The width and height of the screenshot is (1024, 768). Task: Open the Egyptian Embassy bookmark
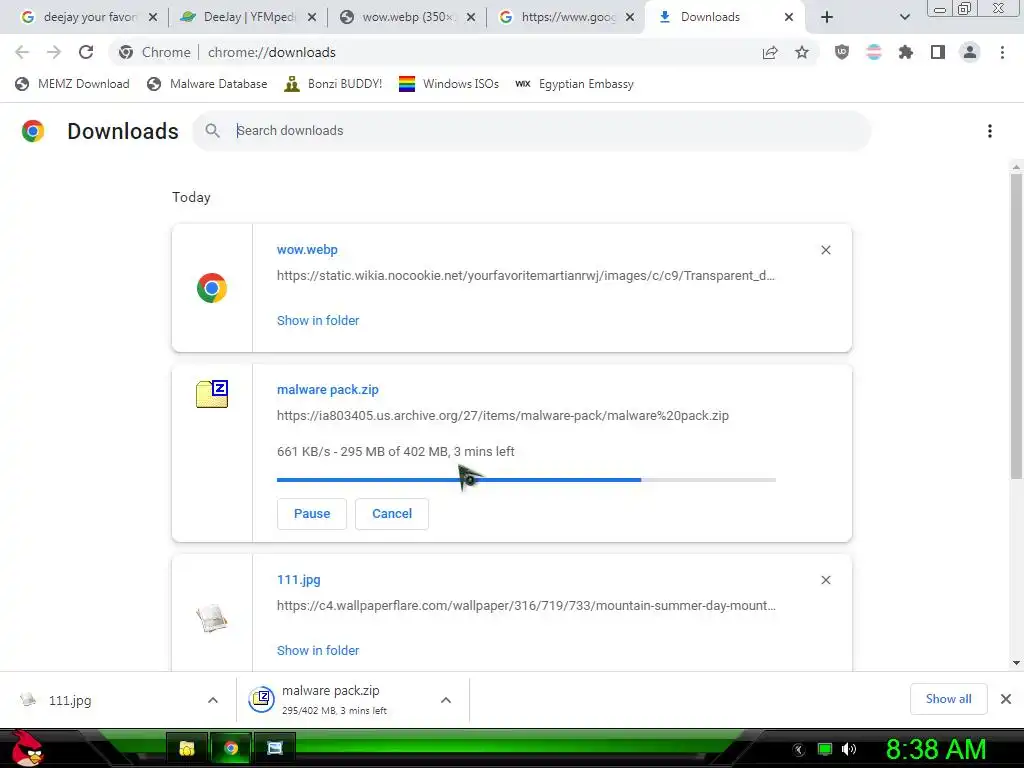click(x=575, y=84)
